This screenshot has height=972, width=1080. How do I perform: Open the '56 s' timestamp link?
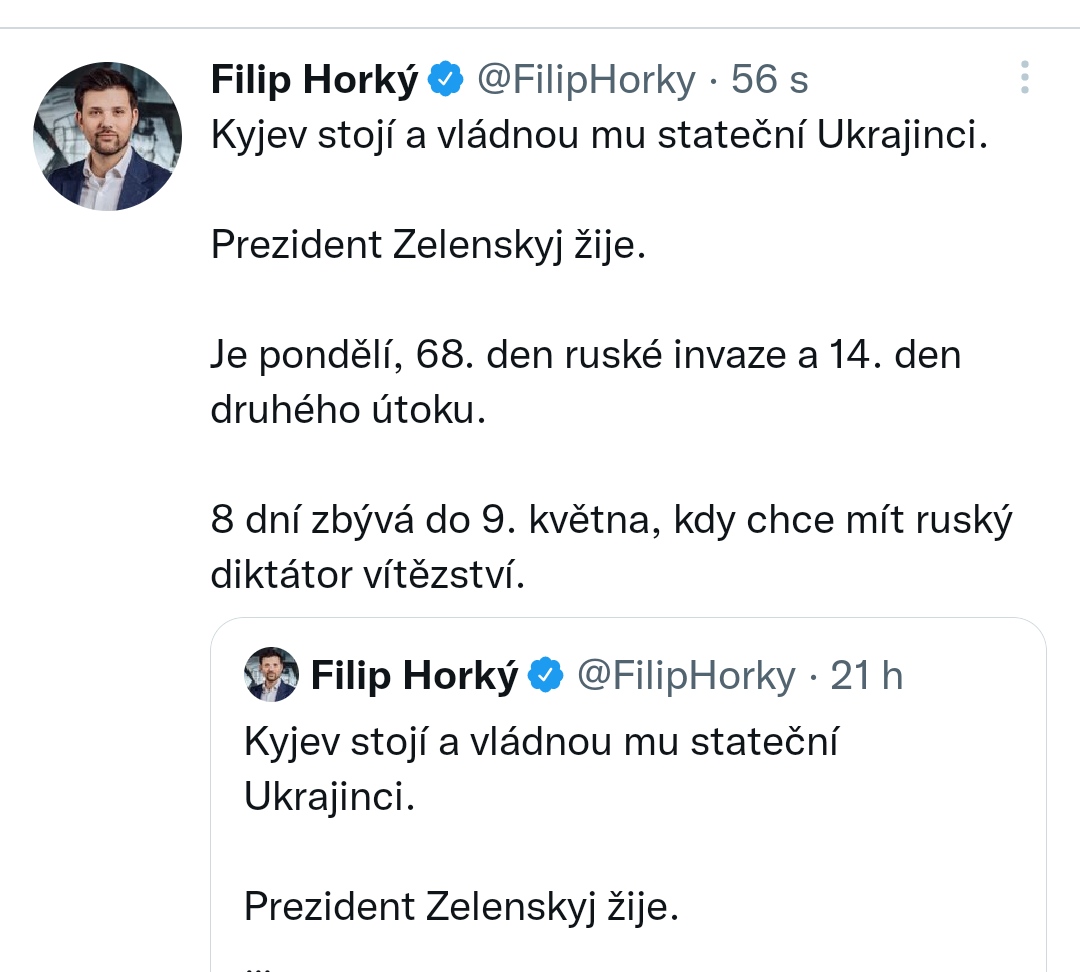click(x=770, y=80)
